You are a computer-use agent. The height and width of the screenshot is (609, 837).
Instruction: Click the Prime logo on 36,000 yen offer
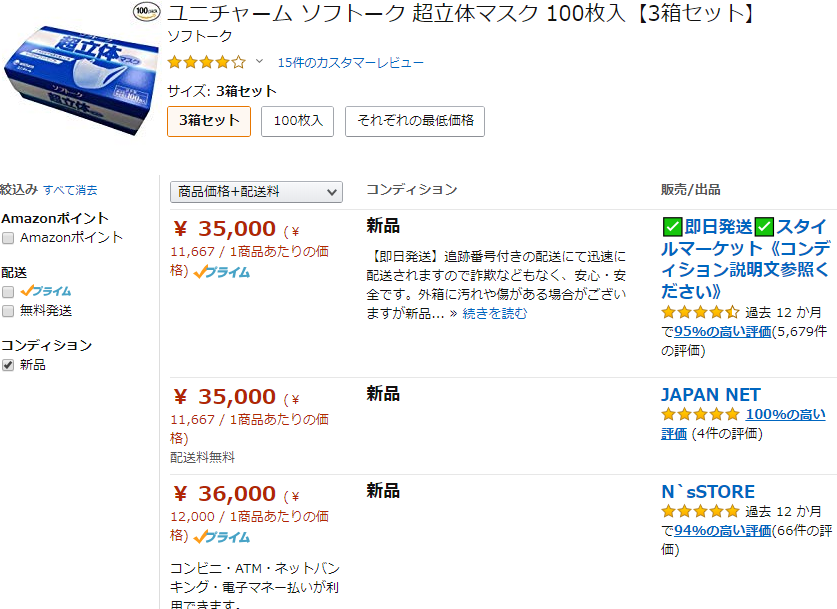(x=222, y=537)
